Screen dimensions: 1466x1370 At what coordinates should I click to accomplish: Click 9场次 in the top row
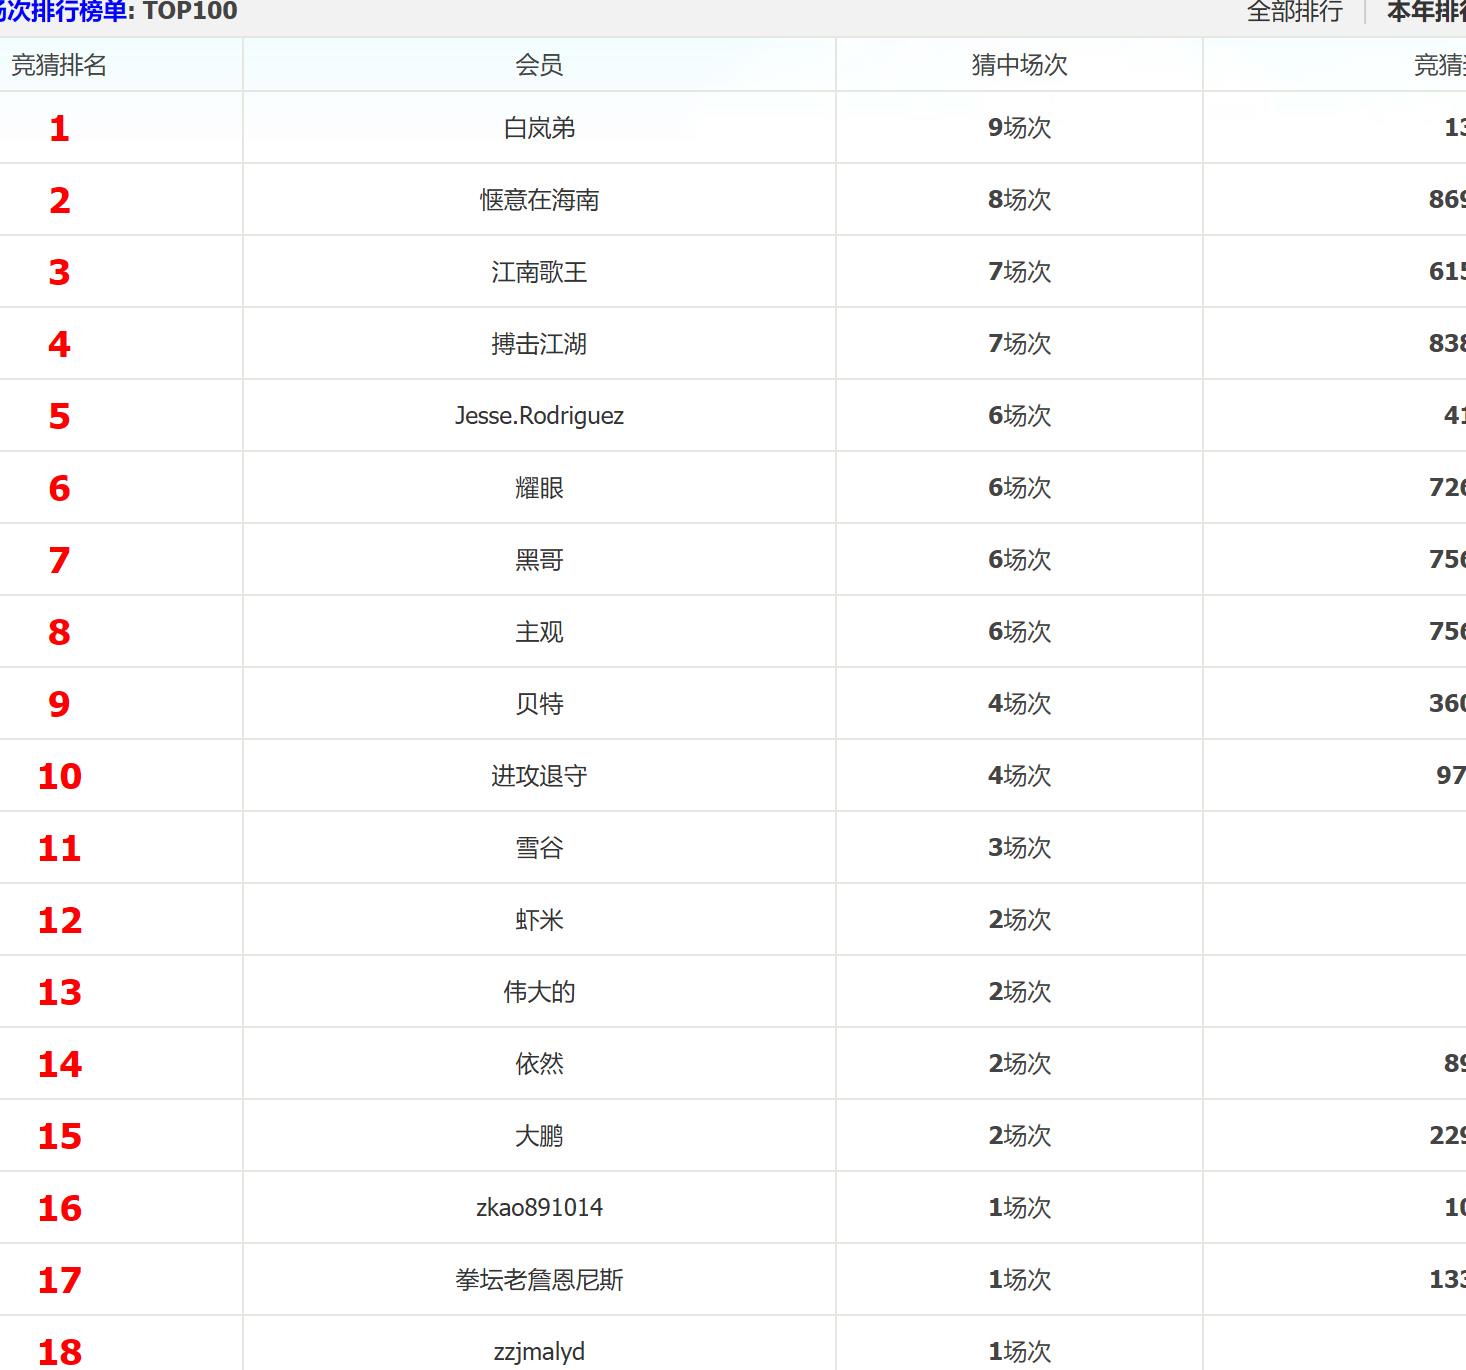(x=1019, y=128)
